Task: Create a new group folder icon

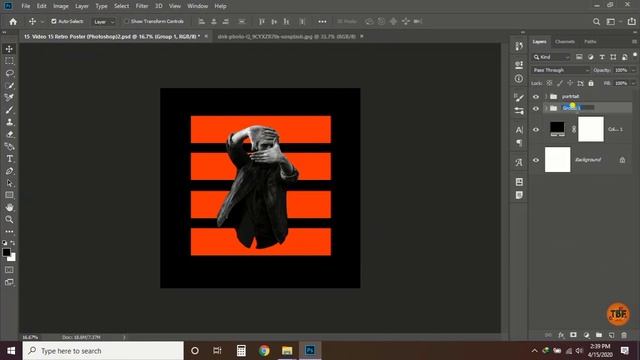Action: 599,335
